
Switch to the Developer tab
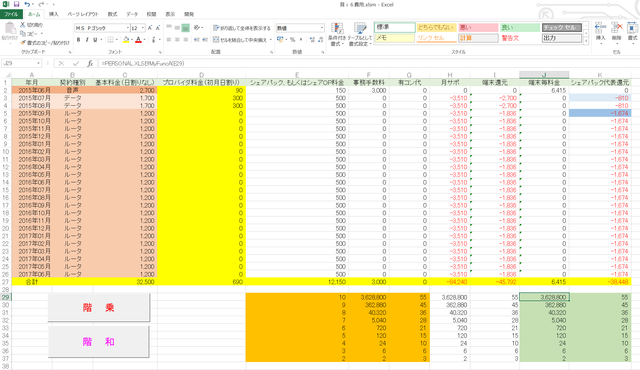189,14
